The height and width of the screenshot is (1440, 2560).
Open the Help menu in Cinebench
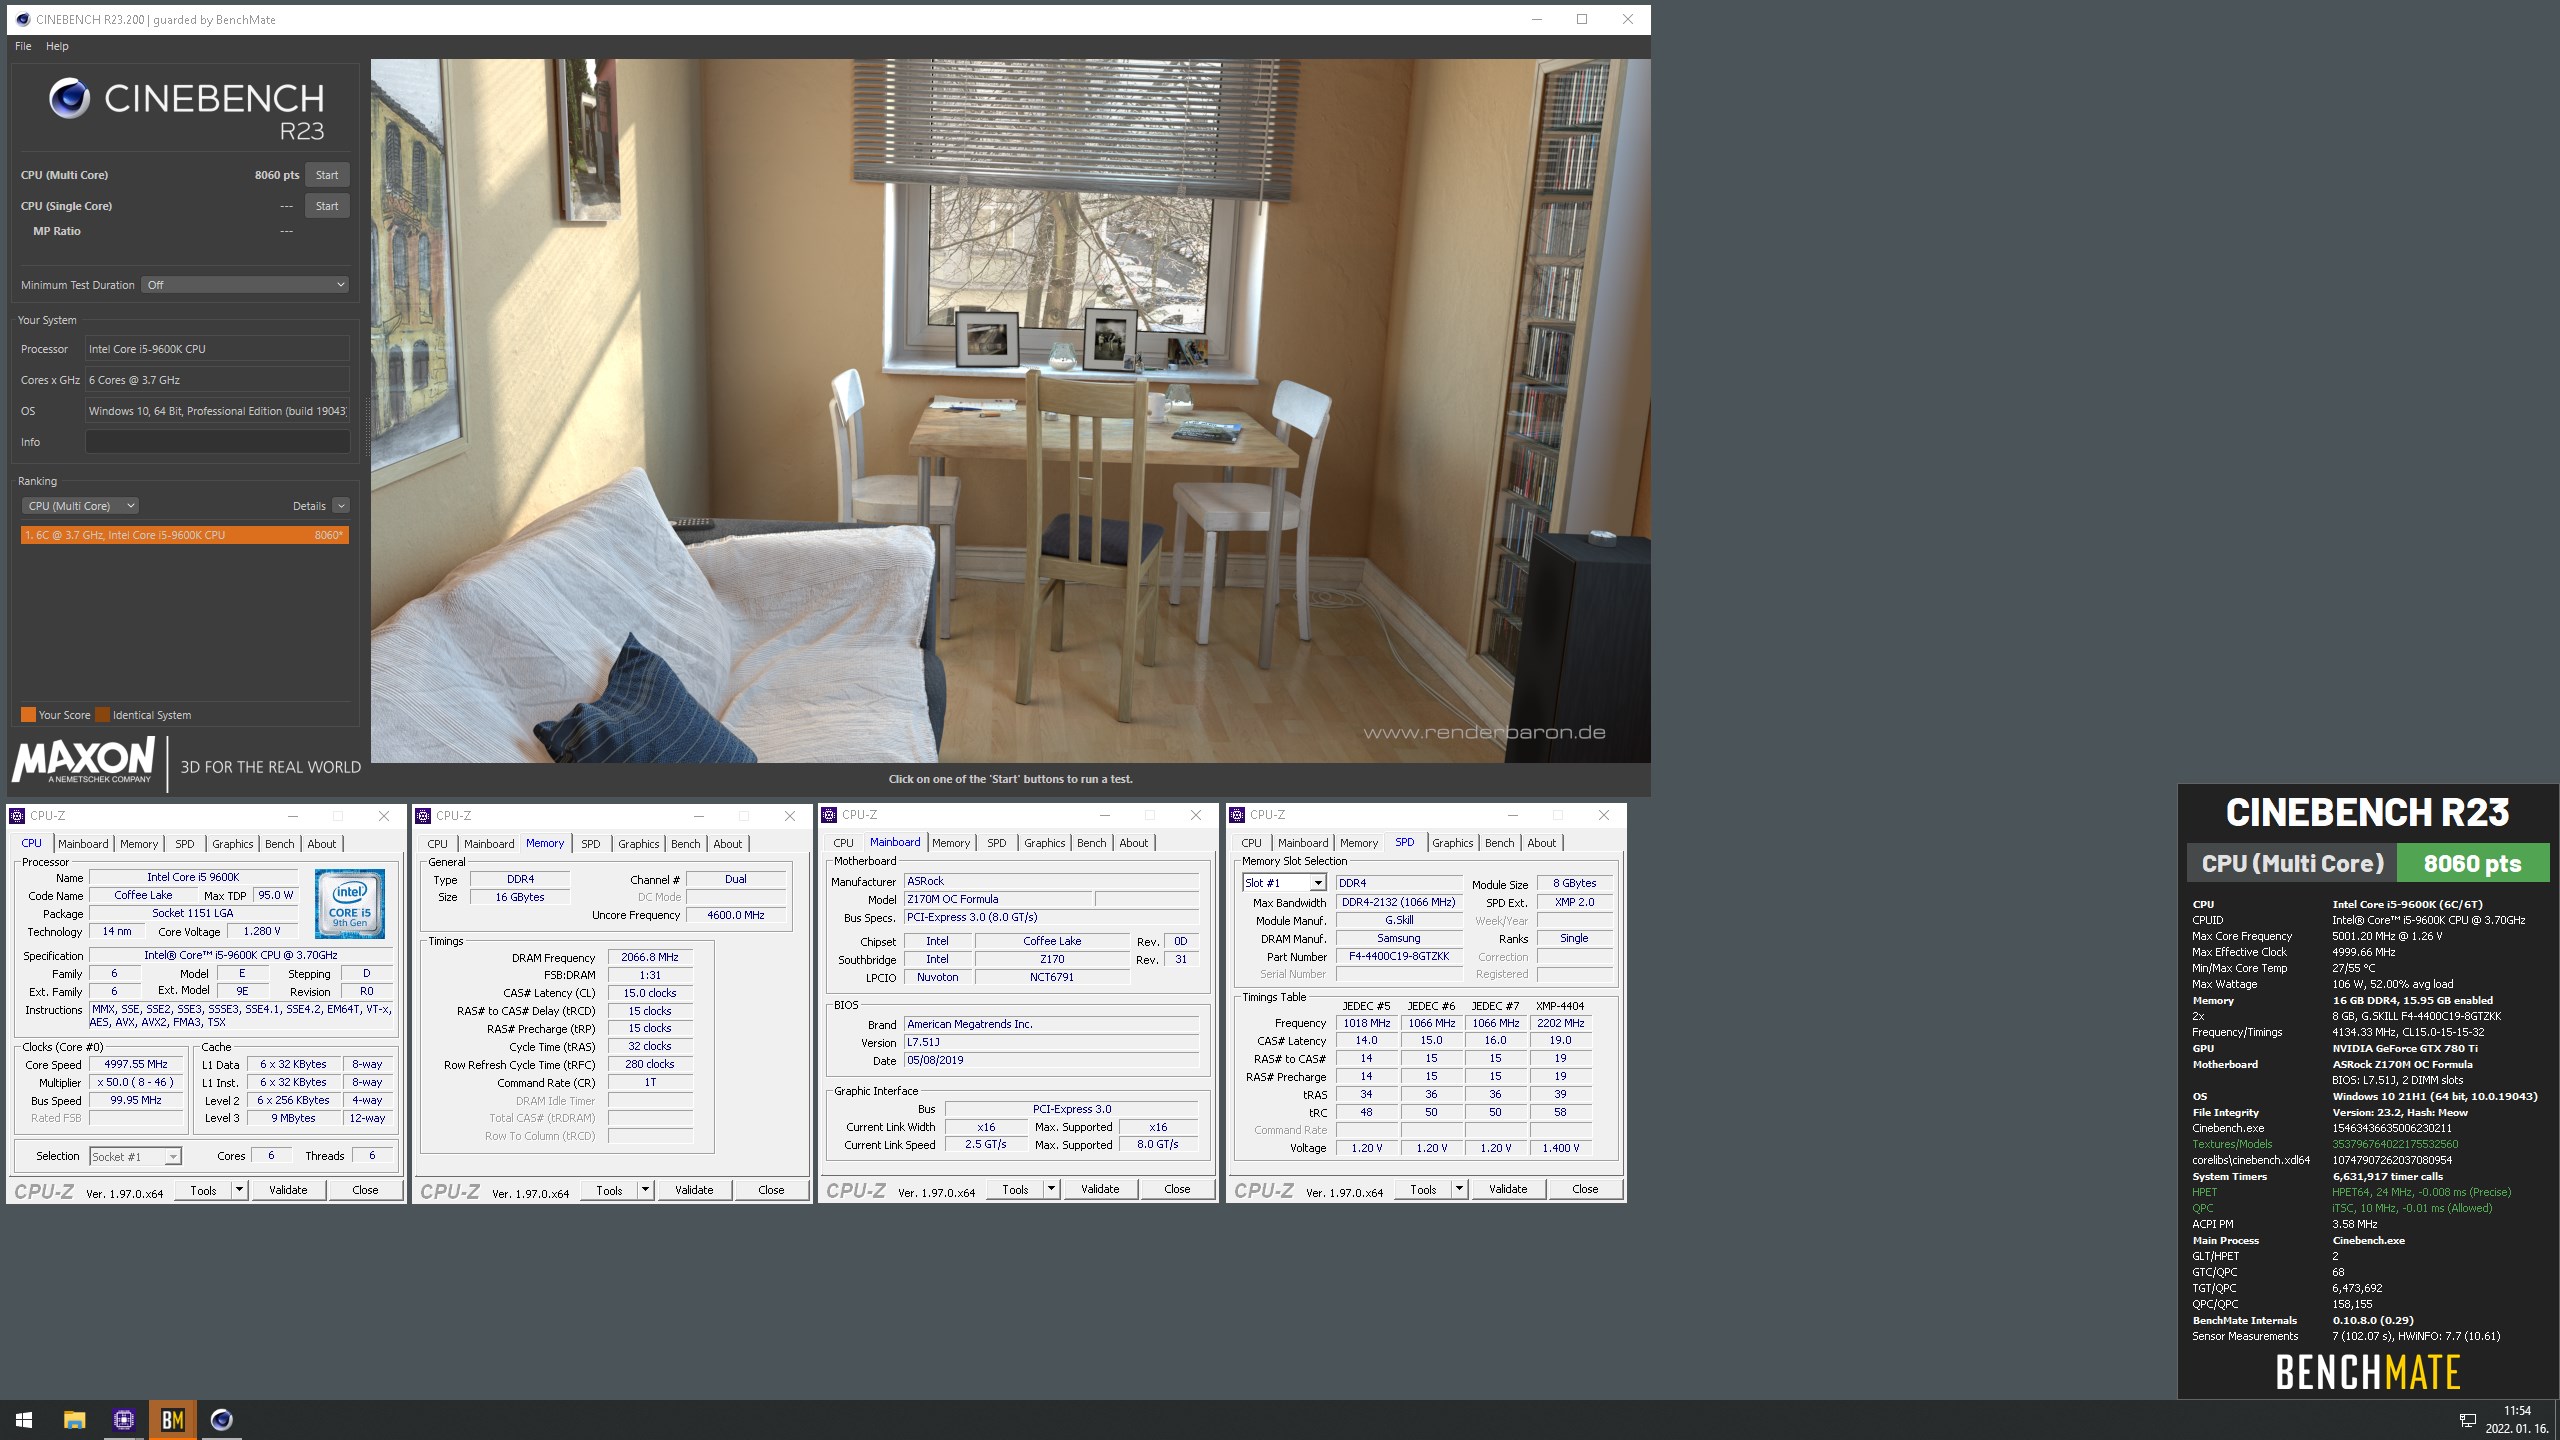click(57, 46)
